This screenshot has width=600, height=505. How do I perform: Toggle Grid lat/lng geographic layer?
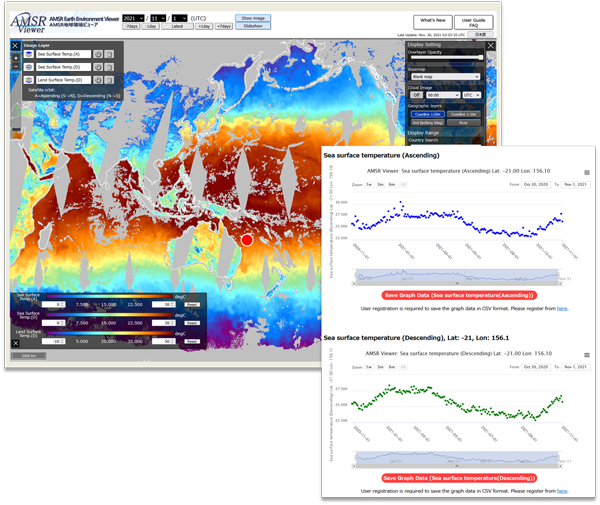427,123
